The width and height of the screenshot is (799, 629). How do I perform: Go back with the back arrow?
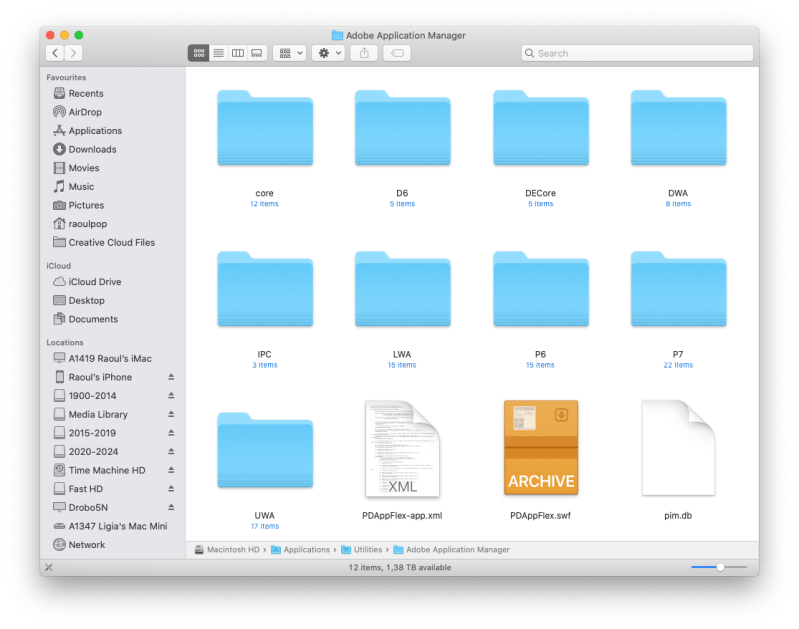tap(54, 53)
